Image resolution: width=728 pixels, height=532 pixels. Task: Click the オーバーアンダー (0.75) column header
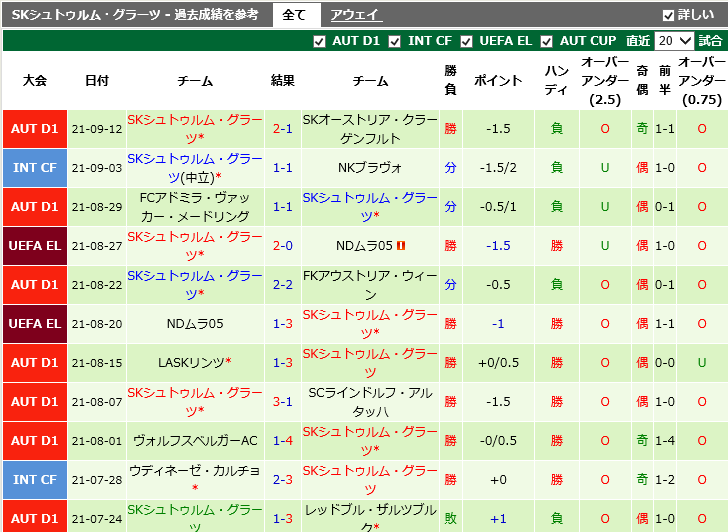tap(702, 80)
